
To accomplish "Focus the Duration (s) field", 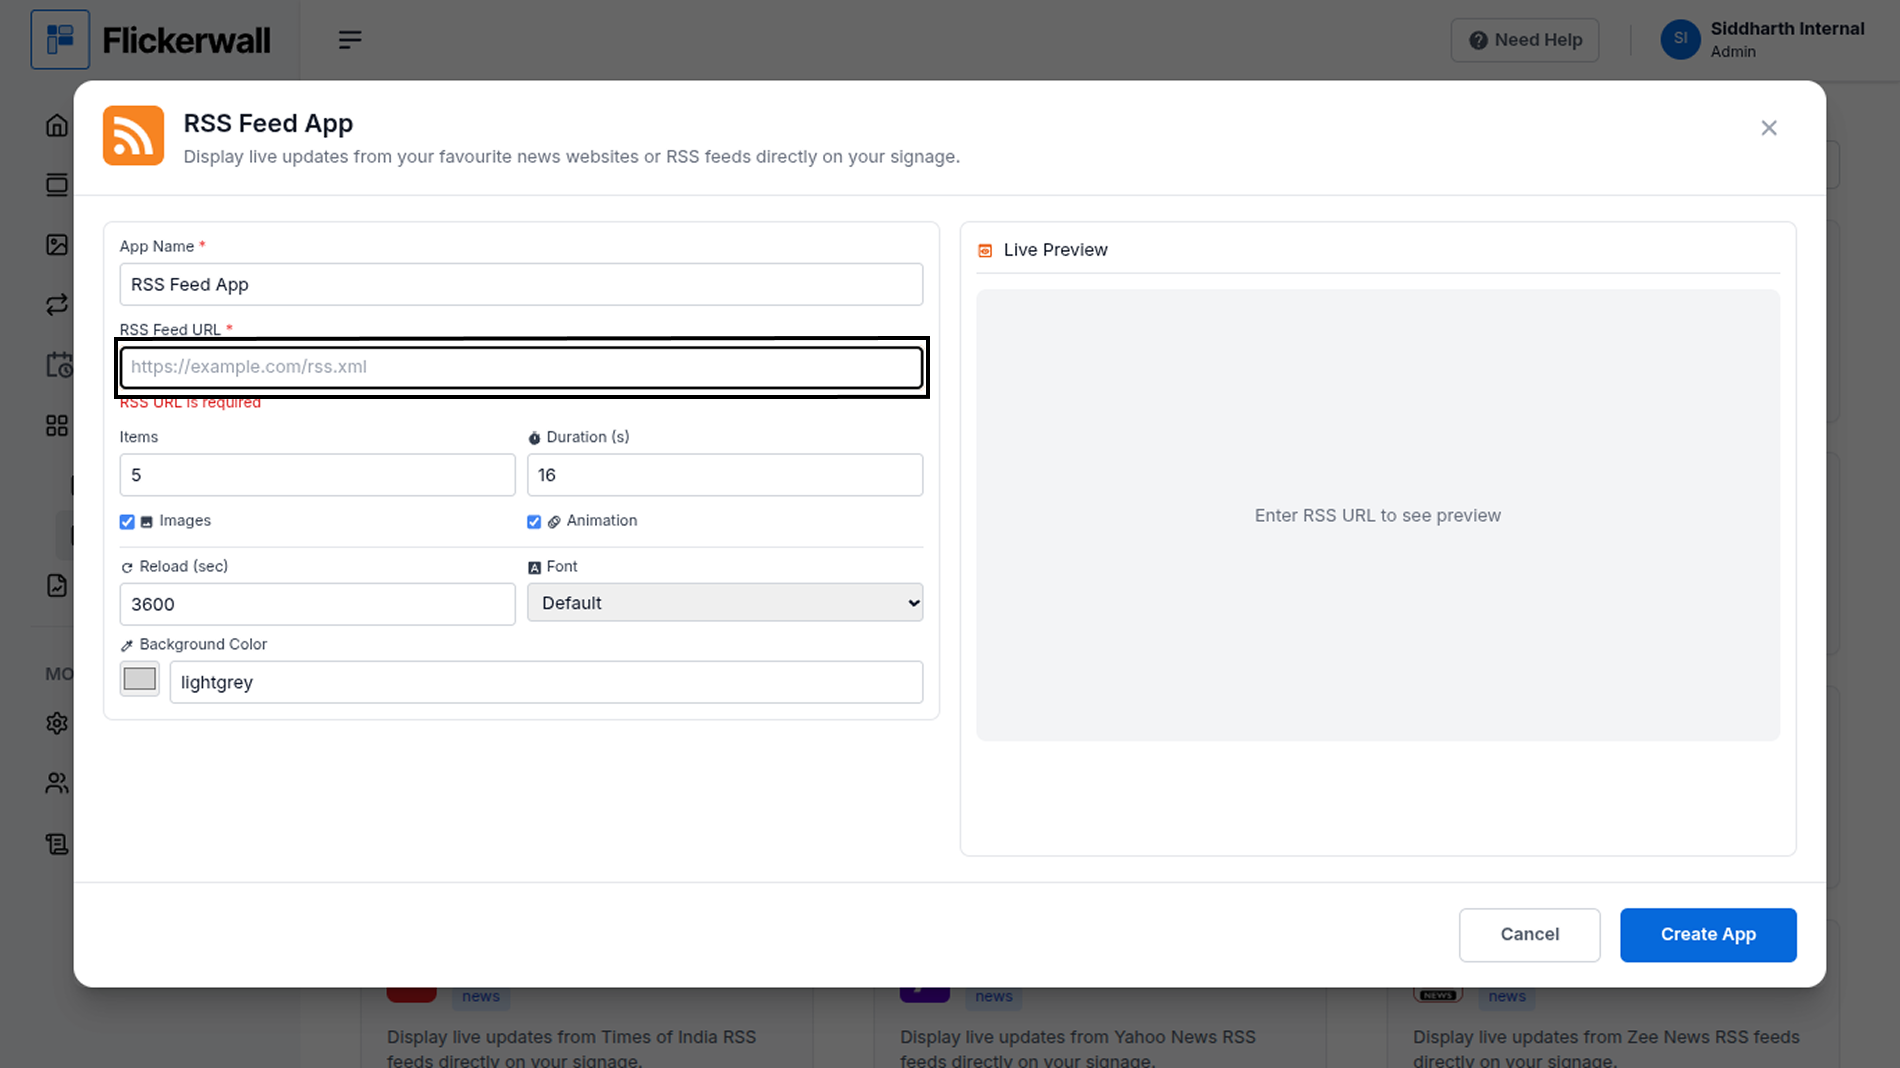I will coord(725,475).
